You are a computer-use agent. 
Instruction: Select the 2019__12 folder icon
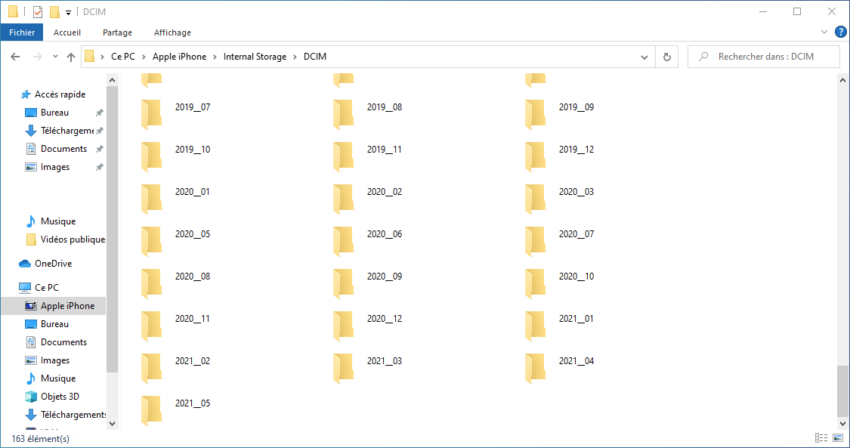(x=535, y=156)
